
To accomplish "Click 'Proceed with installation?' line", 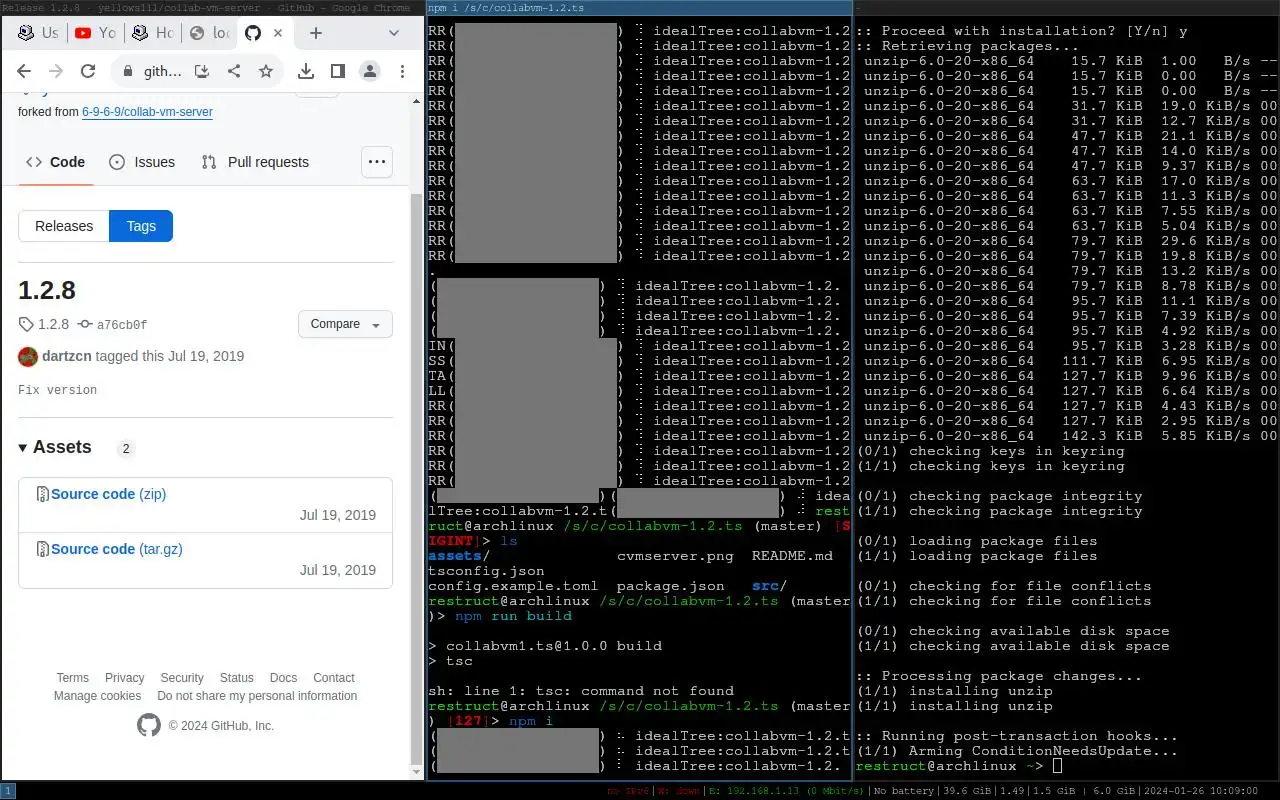I will [1021, 31].
